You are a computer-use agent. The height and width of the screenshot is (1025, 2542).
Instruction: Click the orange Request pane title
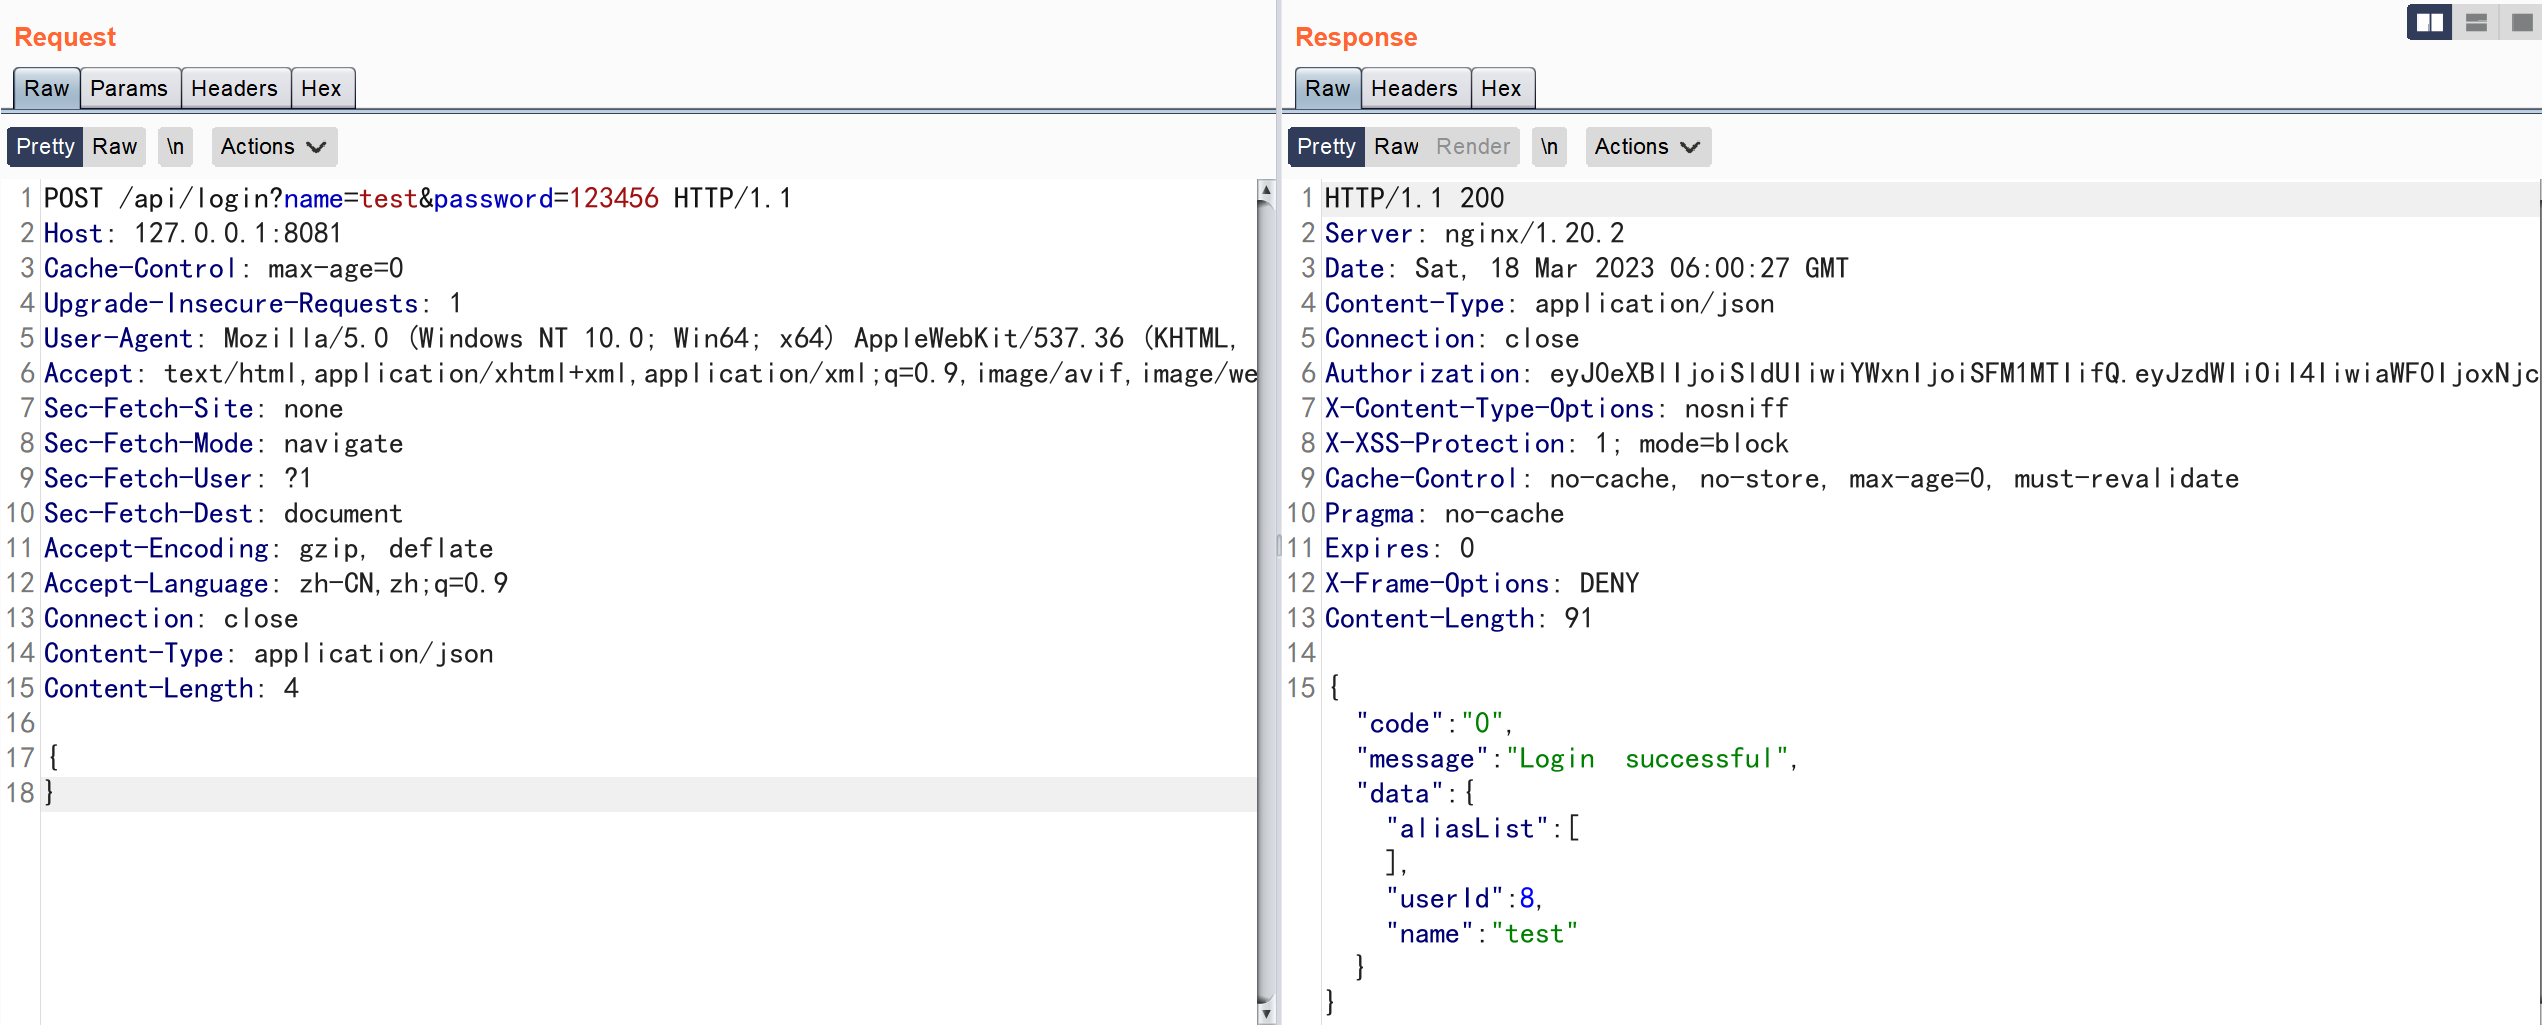pos(65,37)
